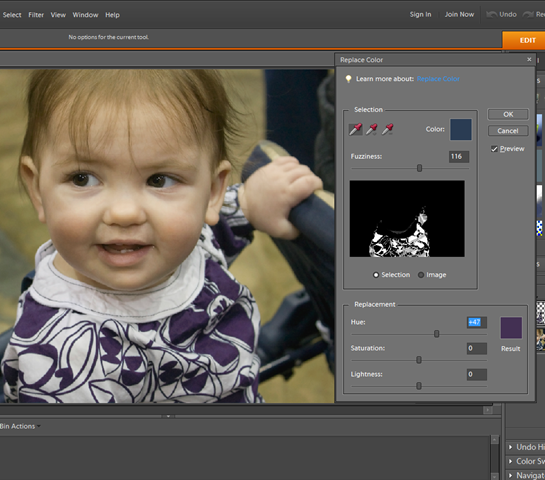This screenshot has height=480, width=545.
Task: Choose the Image radio button
Action: point(421,275)
